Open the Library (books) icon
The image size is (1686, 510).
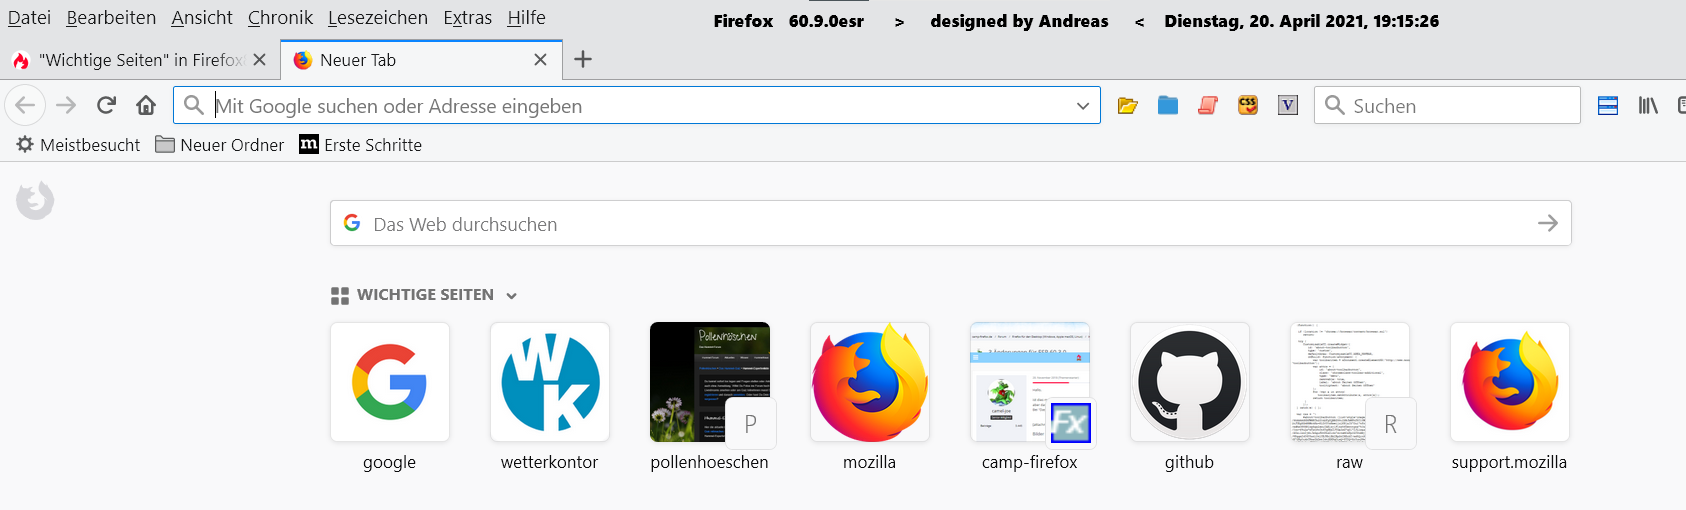1648,105
